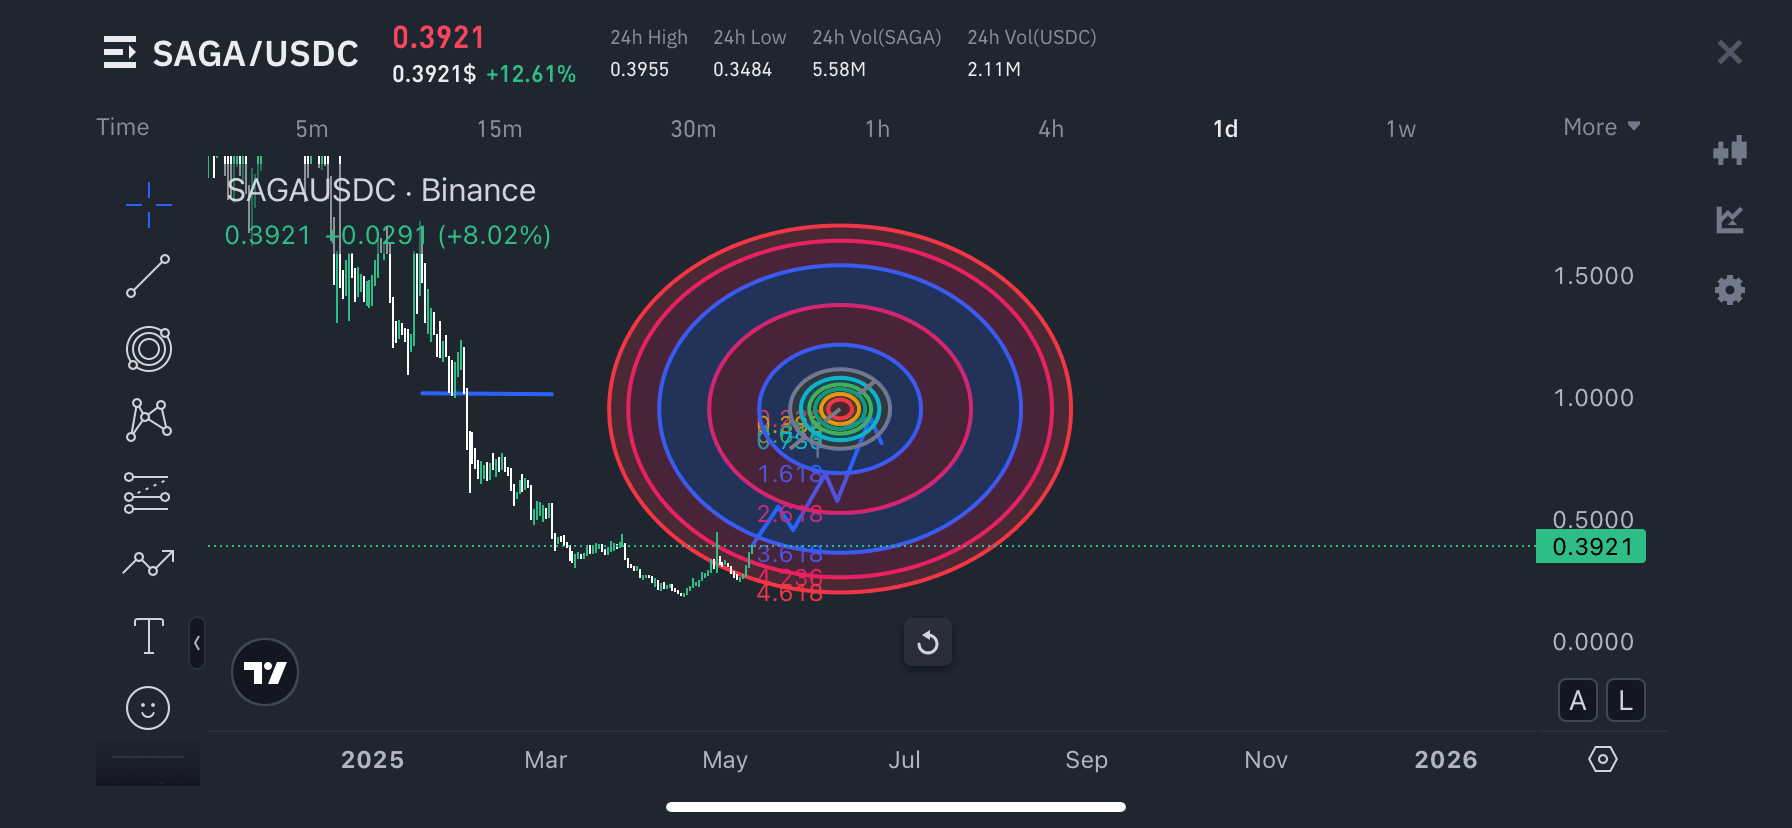The image size is (1792, 828).
Task: Close the full-screen chart view
Action: click(x=1729, y=52)
